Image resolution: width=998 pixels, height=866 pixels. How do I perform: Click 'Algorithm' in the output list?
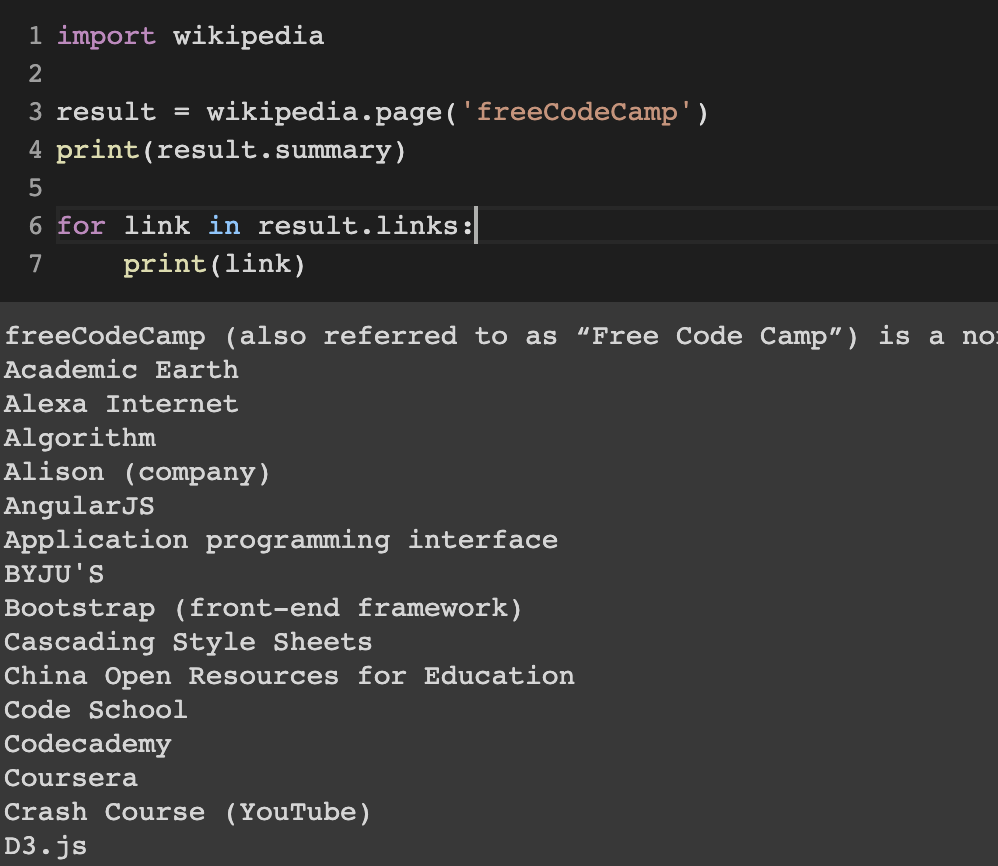click(x=80, y=438)
